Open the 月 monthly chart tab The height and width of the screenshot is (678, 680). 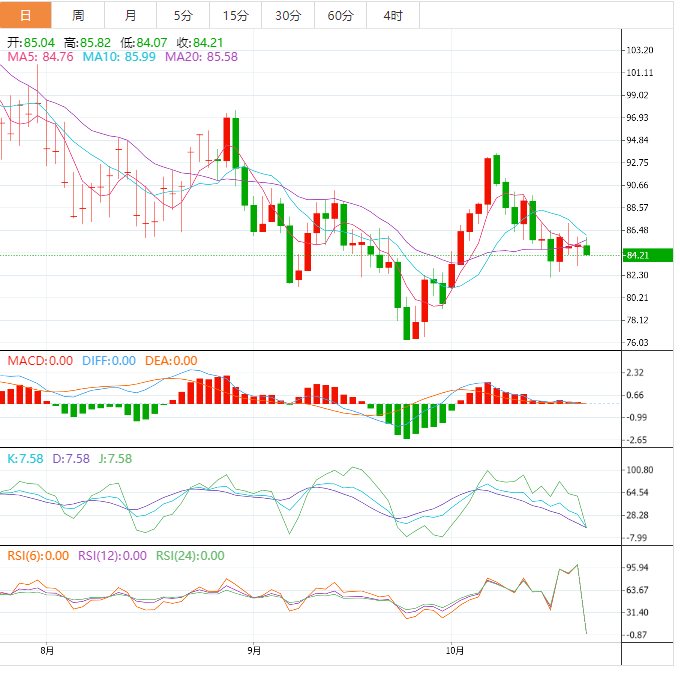130,15
